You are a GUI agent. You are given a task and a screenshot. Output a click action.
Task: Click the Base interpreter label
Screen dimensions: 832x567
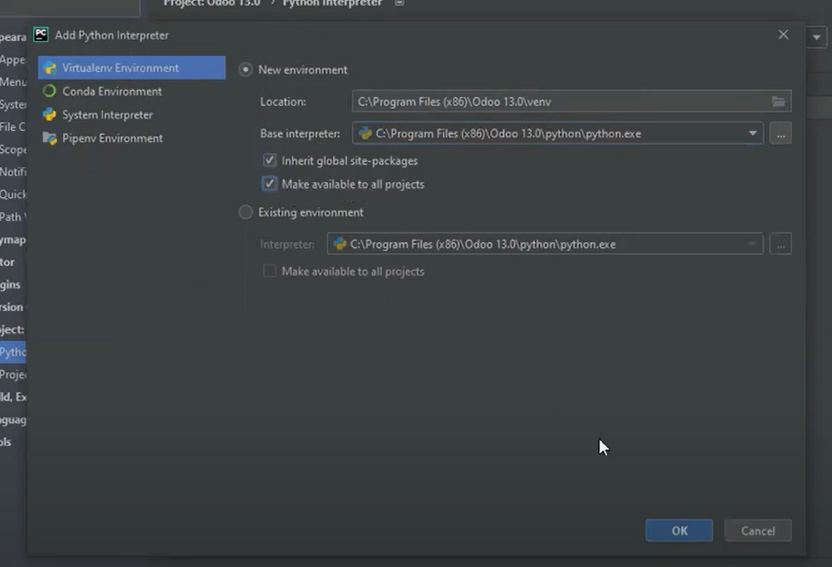tap(300, 133)
